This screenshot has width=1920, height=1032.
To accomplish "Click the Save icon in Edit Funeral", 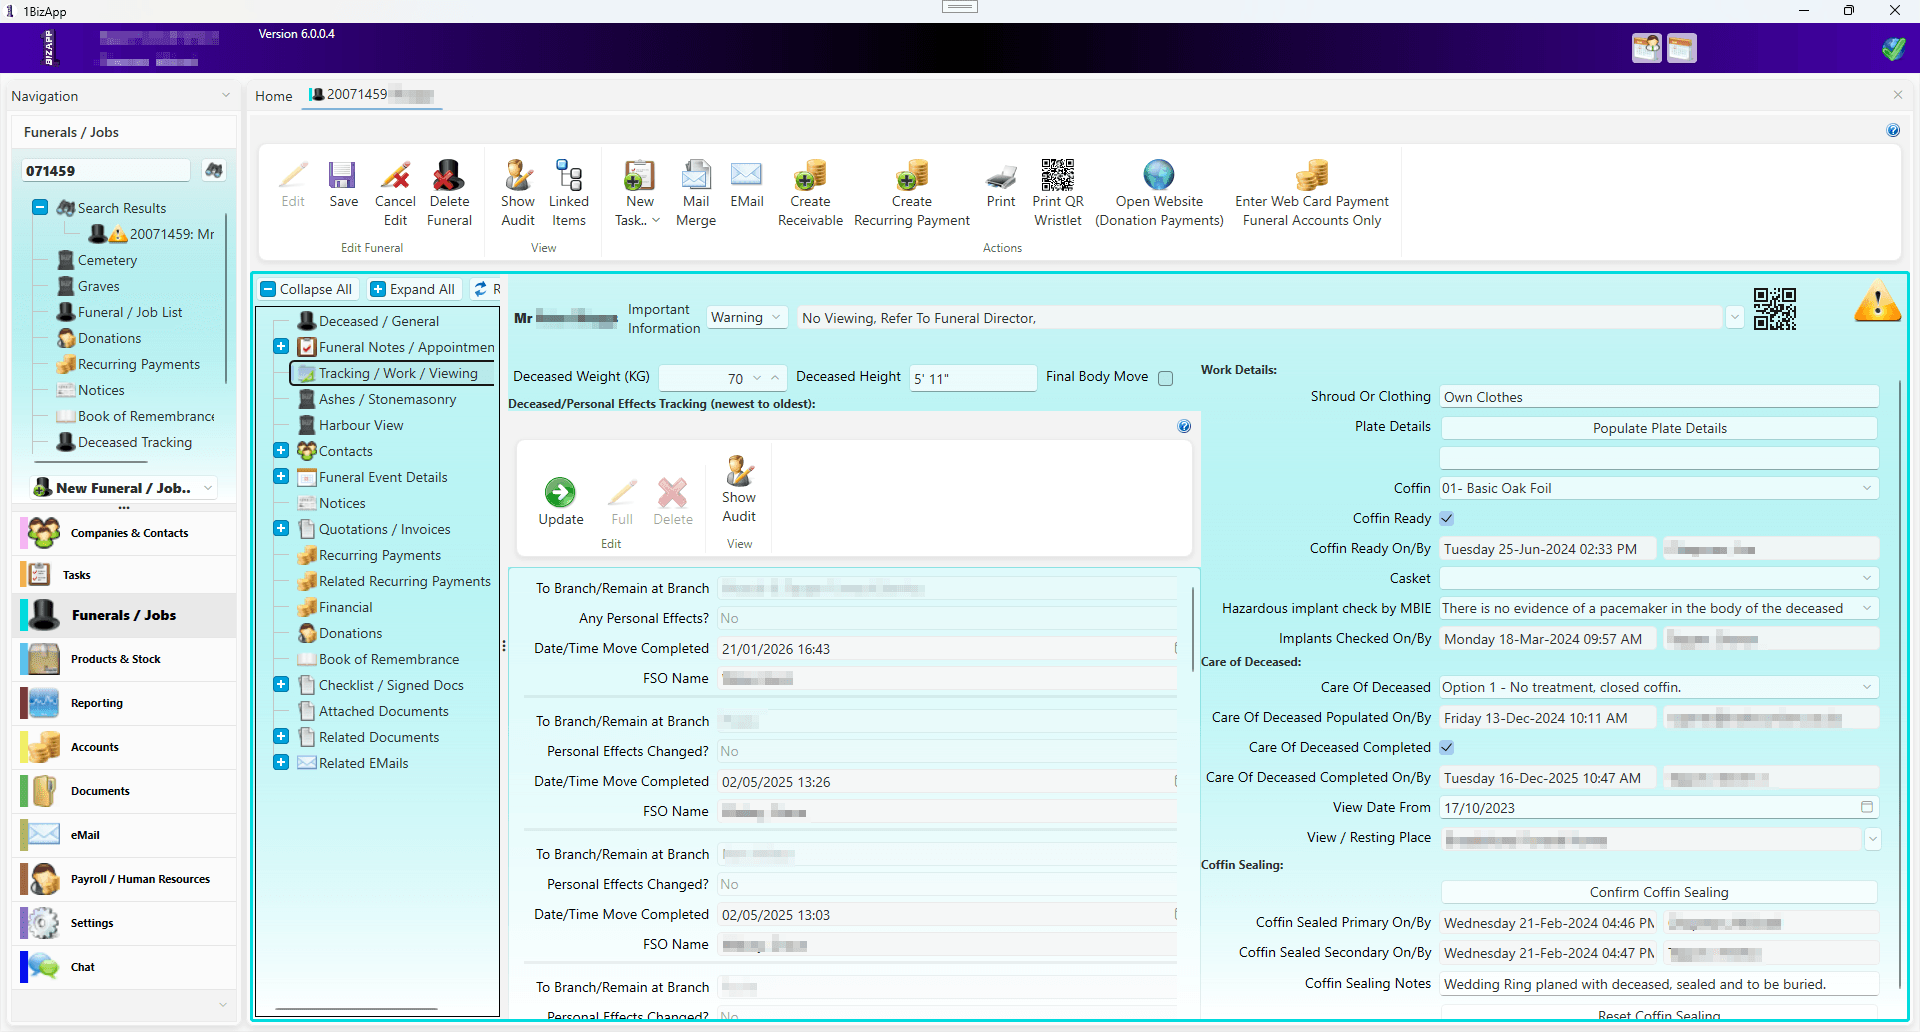I will coord(343,176).
